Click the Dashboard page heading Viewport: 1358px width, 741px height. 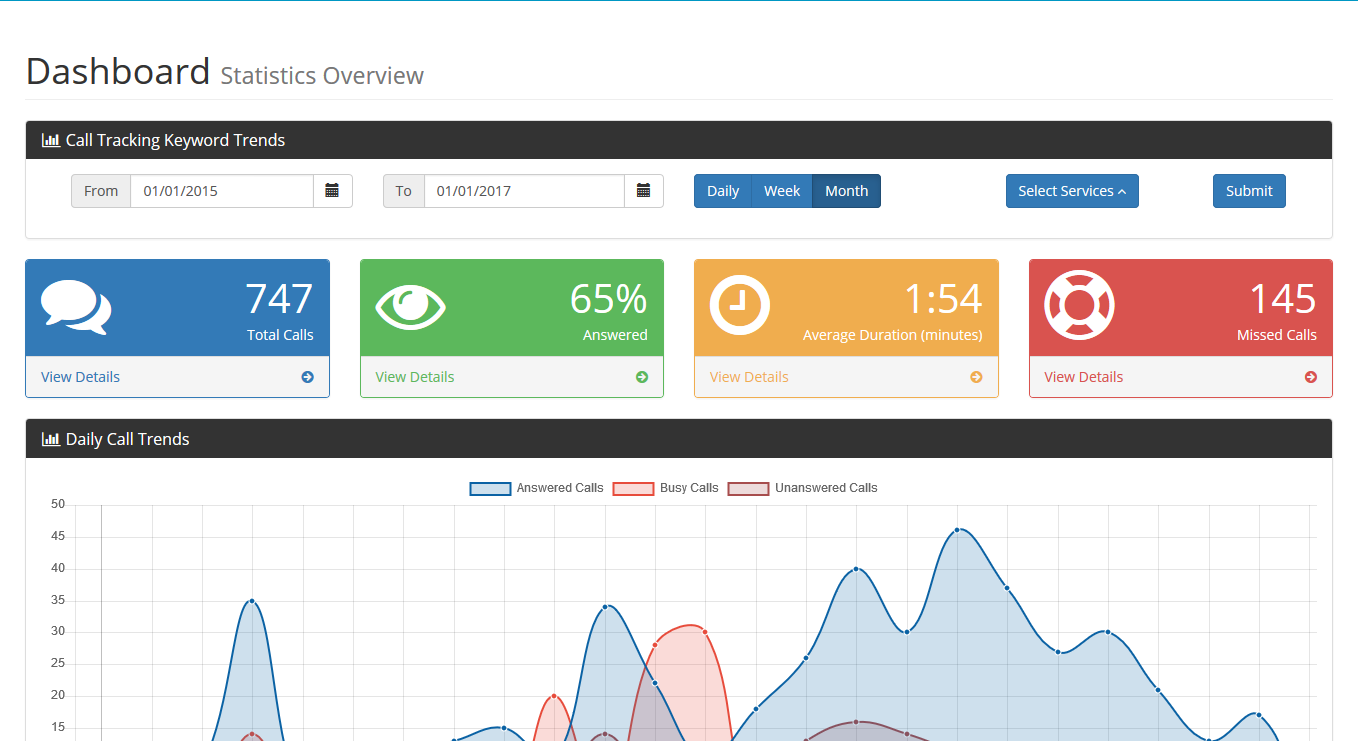pos(118,72)
